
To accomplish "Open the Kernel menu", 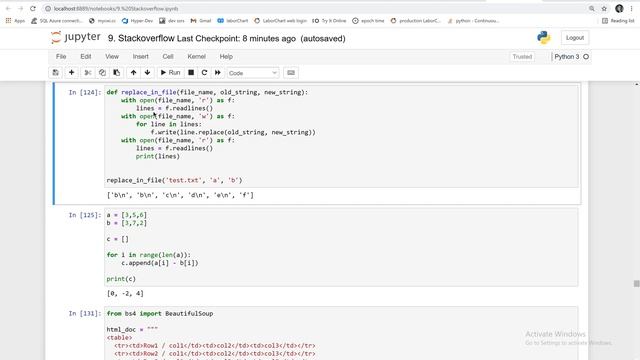I will 196,57.
